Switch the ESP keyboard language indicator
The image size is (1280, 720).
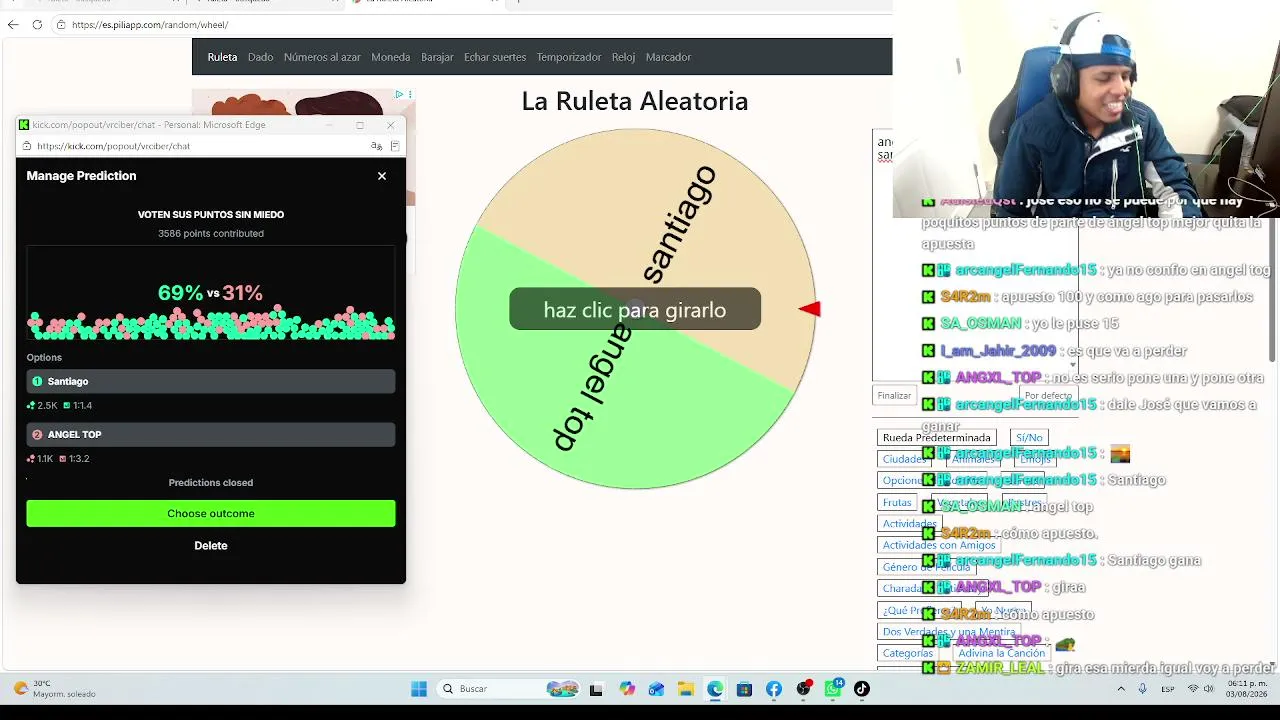point(1168,689)
